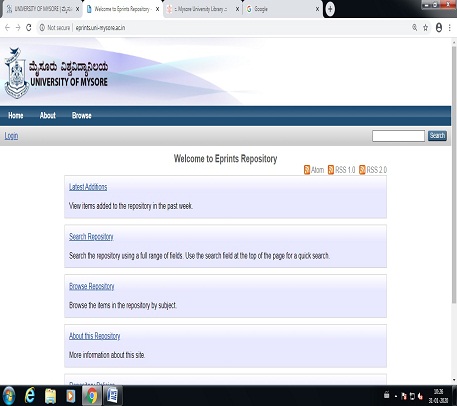Click text 'More information about this site.'
The width and height of the screenshot is (457, 406).
tap(107, 355)
